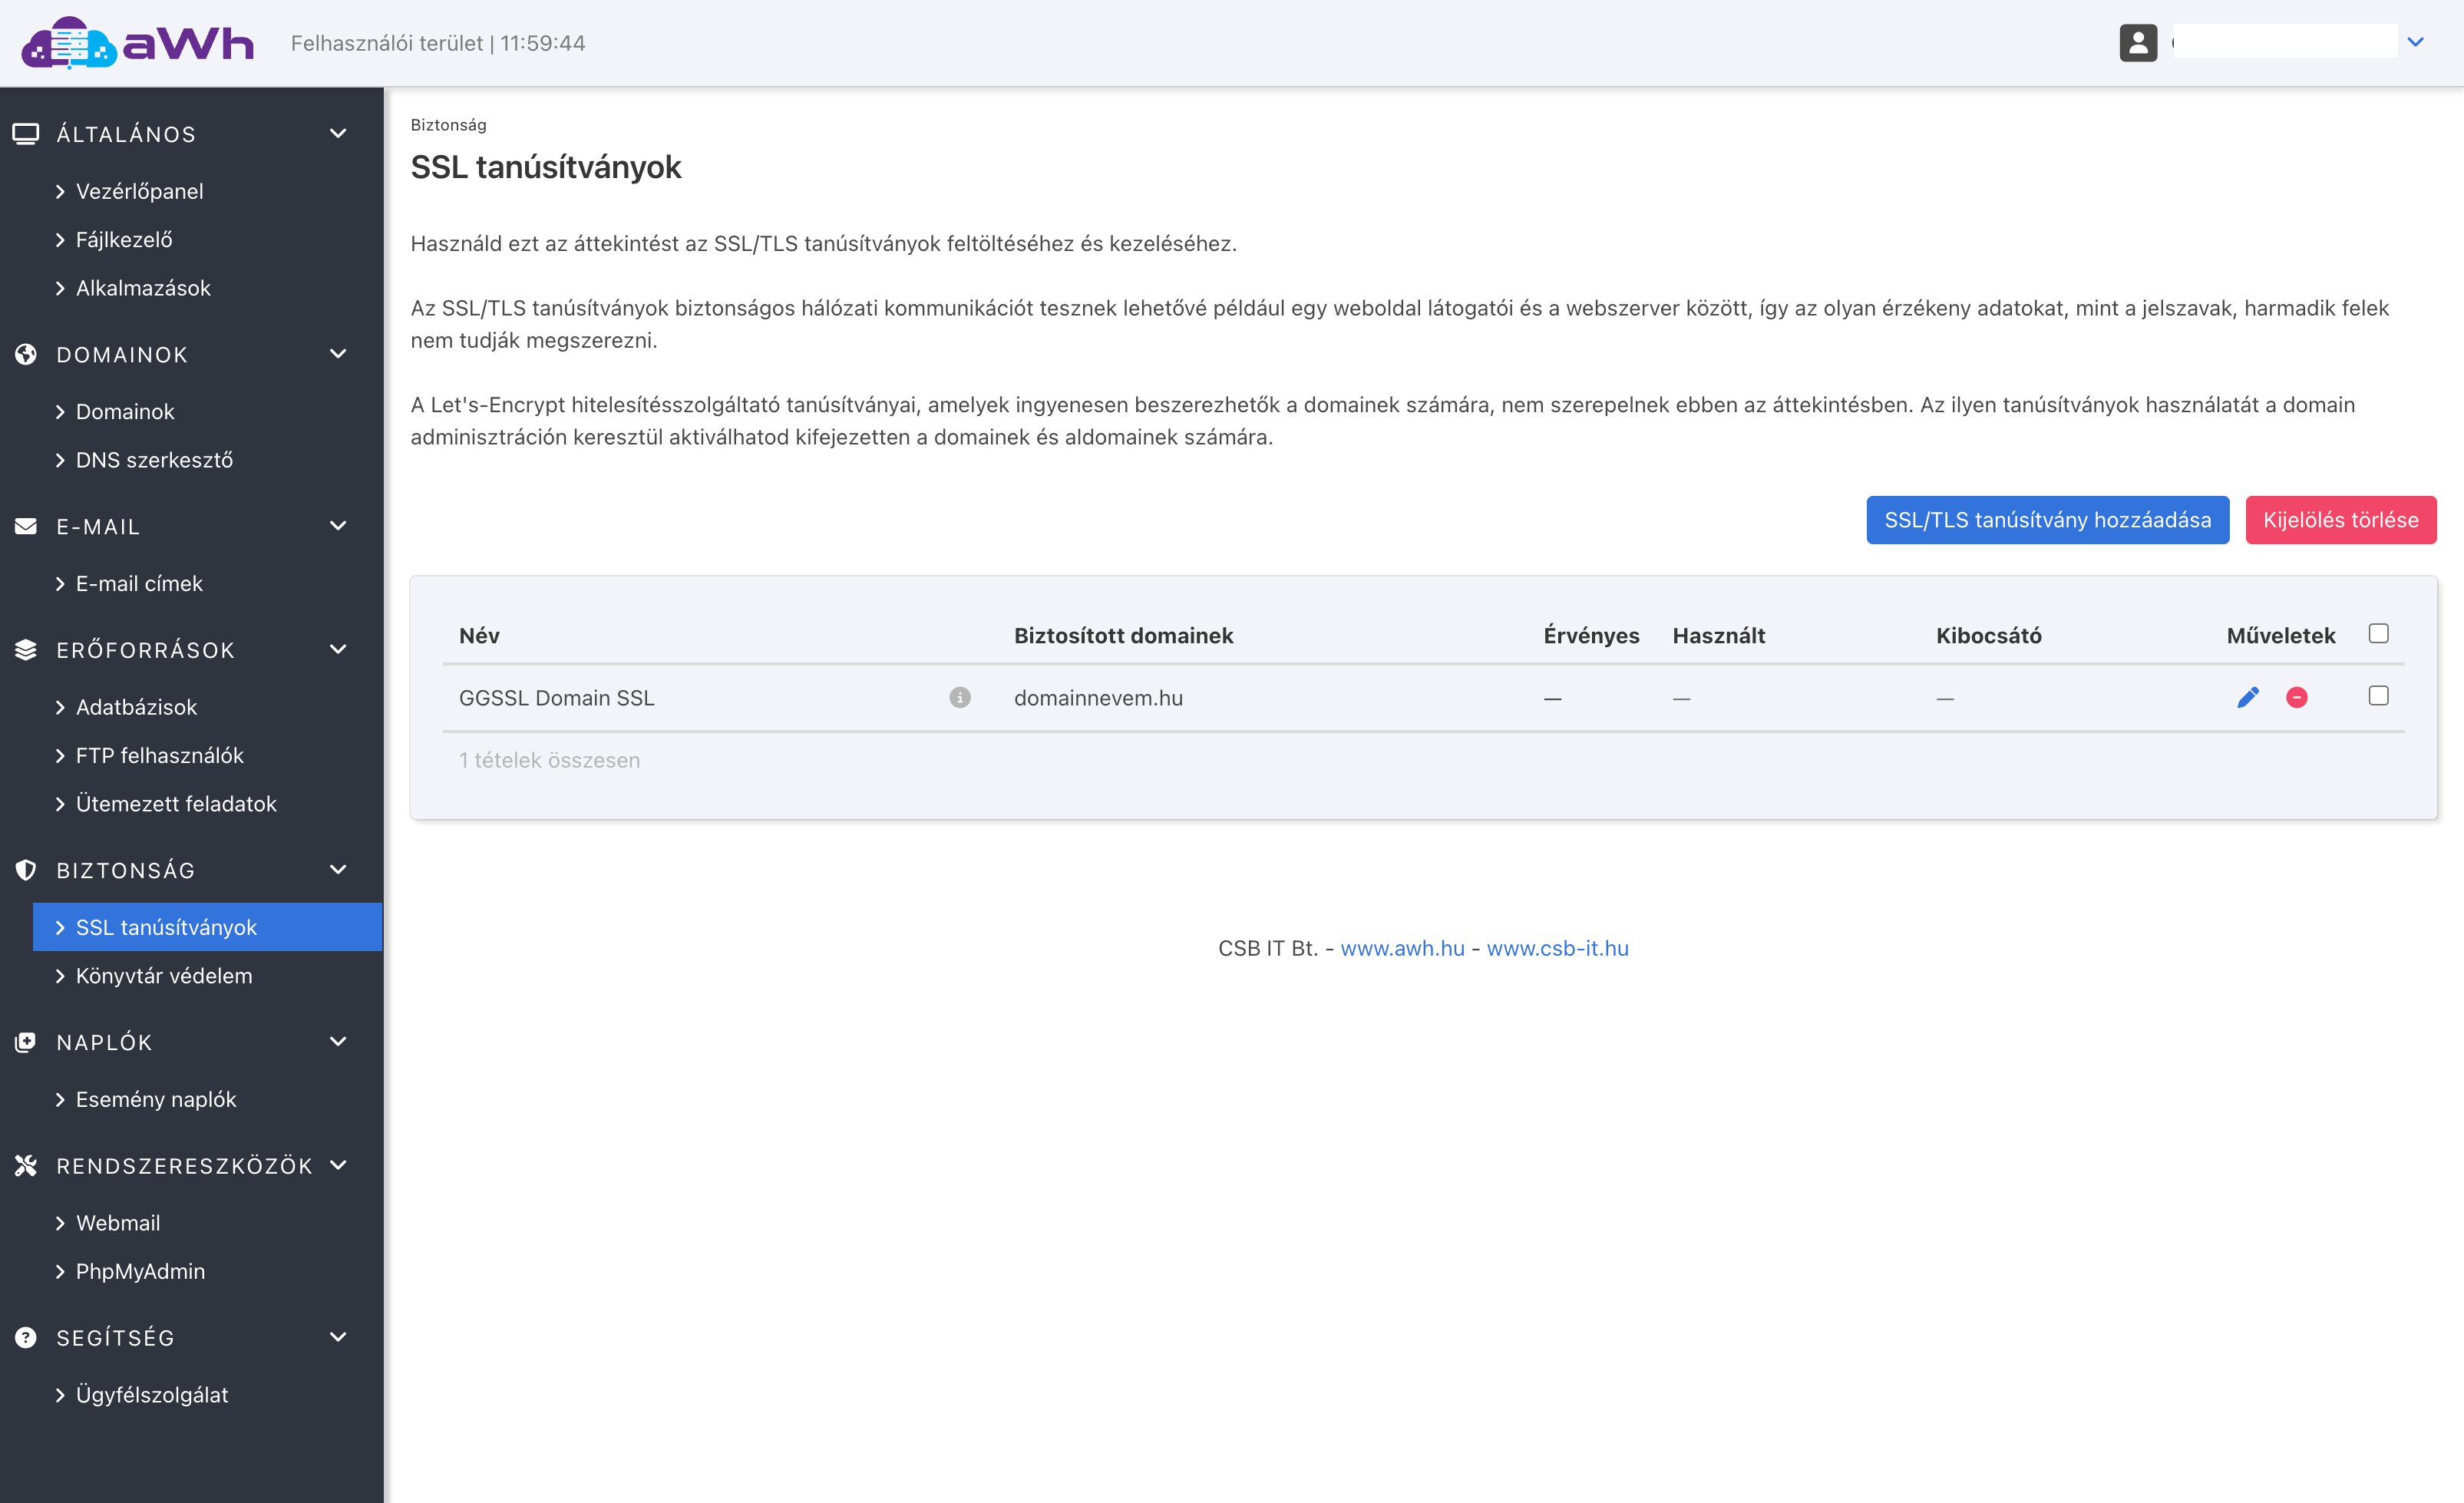2464x1503 pixels.
Task: Sort by the Név column header
Action: point(479,635)
